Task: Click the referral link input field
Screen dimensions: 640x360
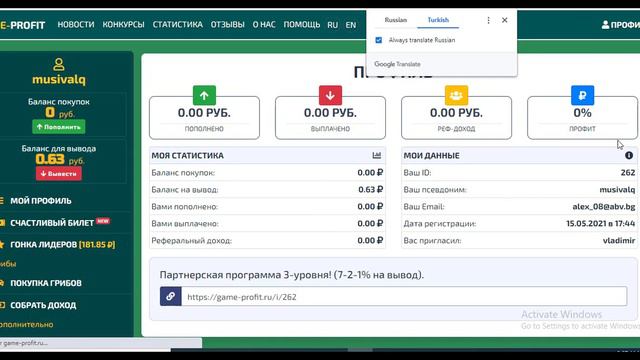Action: [x=404, y=296]
